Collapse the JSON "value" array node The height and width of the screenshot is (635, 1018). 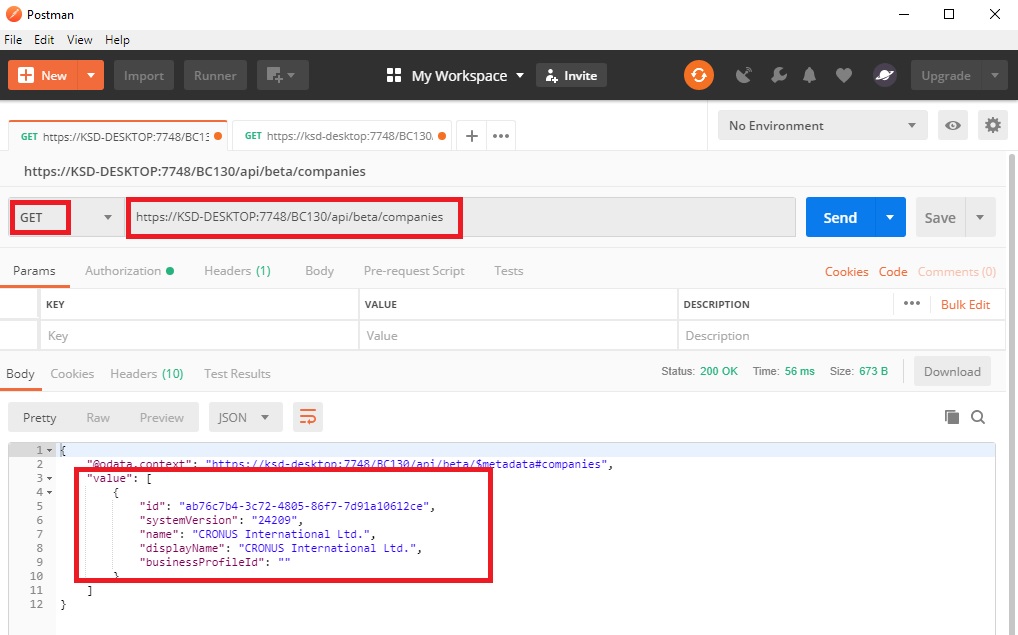(x=50, y=478)
